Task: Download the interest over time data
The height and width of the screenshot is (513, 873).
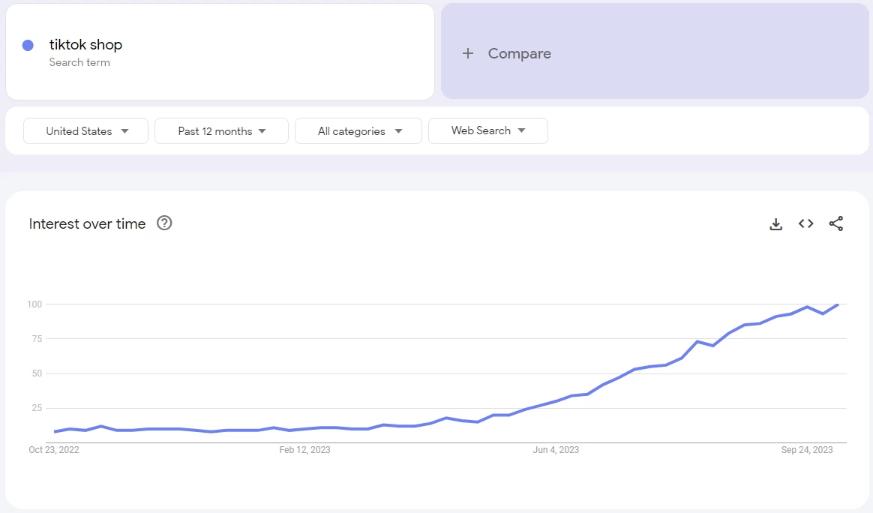Action: point(776,224)
